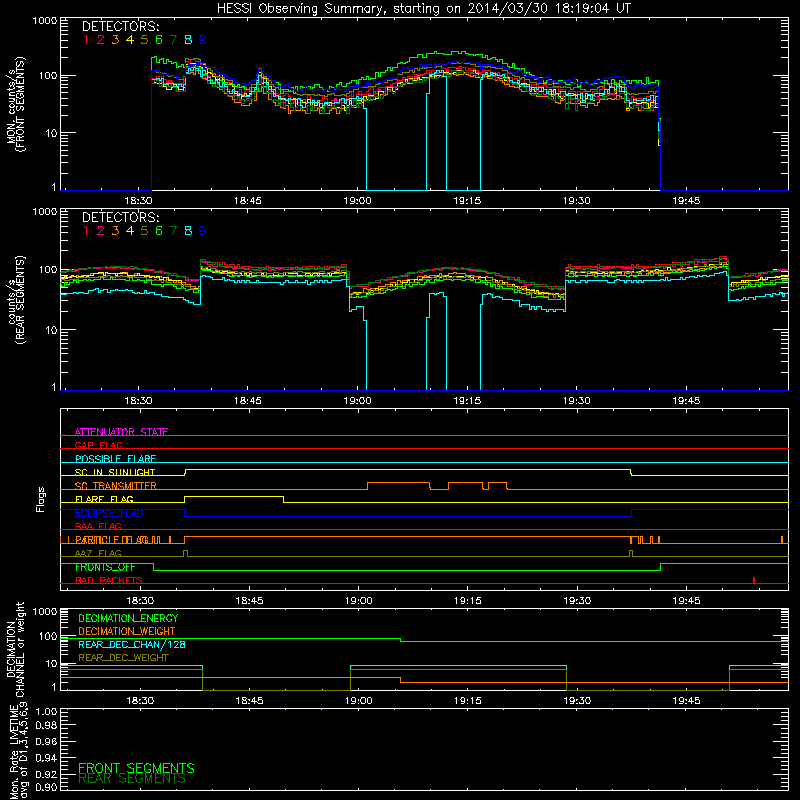
Task: Click the ATTENUATOR STATE flag label
Action: pyautogui.click(x=121, y=432)
